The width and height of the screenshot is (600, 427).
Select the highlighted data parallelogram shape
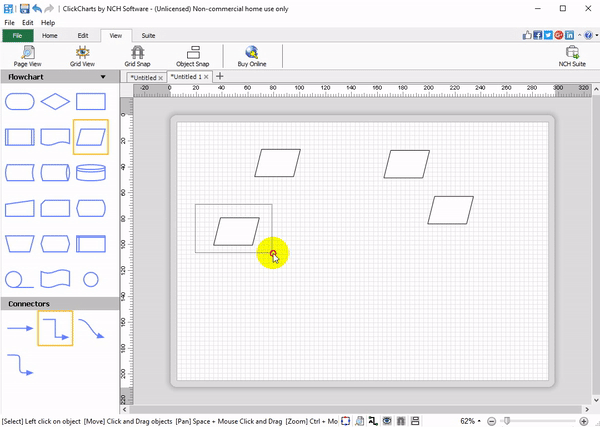[91, 137]
